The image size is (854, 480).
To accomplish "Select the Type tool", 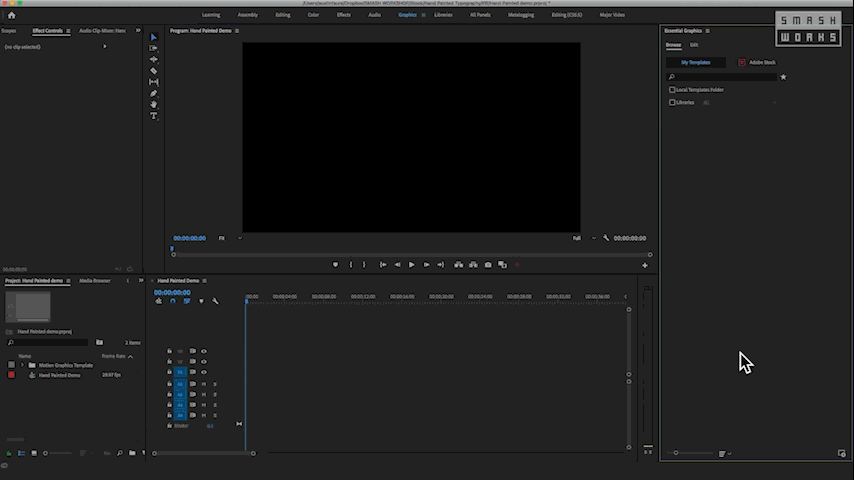I will click(154, 116).
